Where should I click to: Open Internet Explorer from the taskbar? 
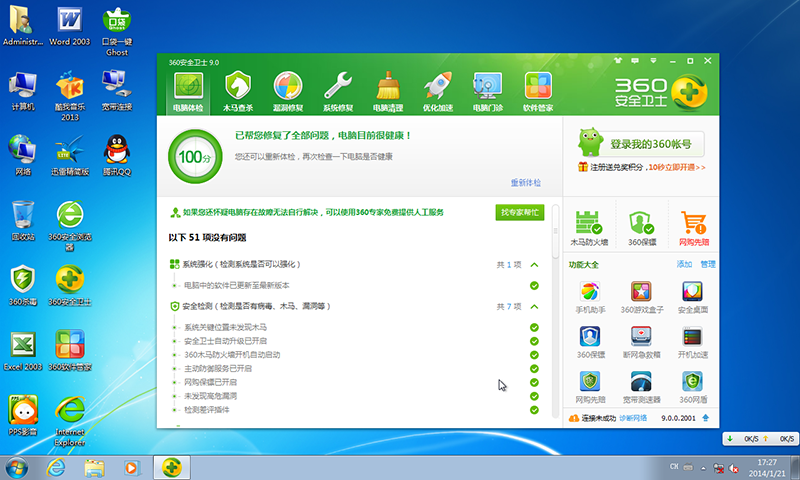pos(55,467)
